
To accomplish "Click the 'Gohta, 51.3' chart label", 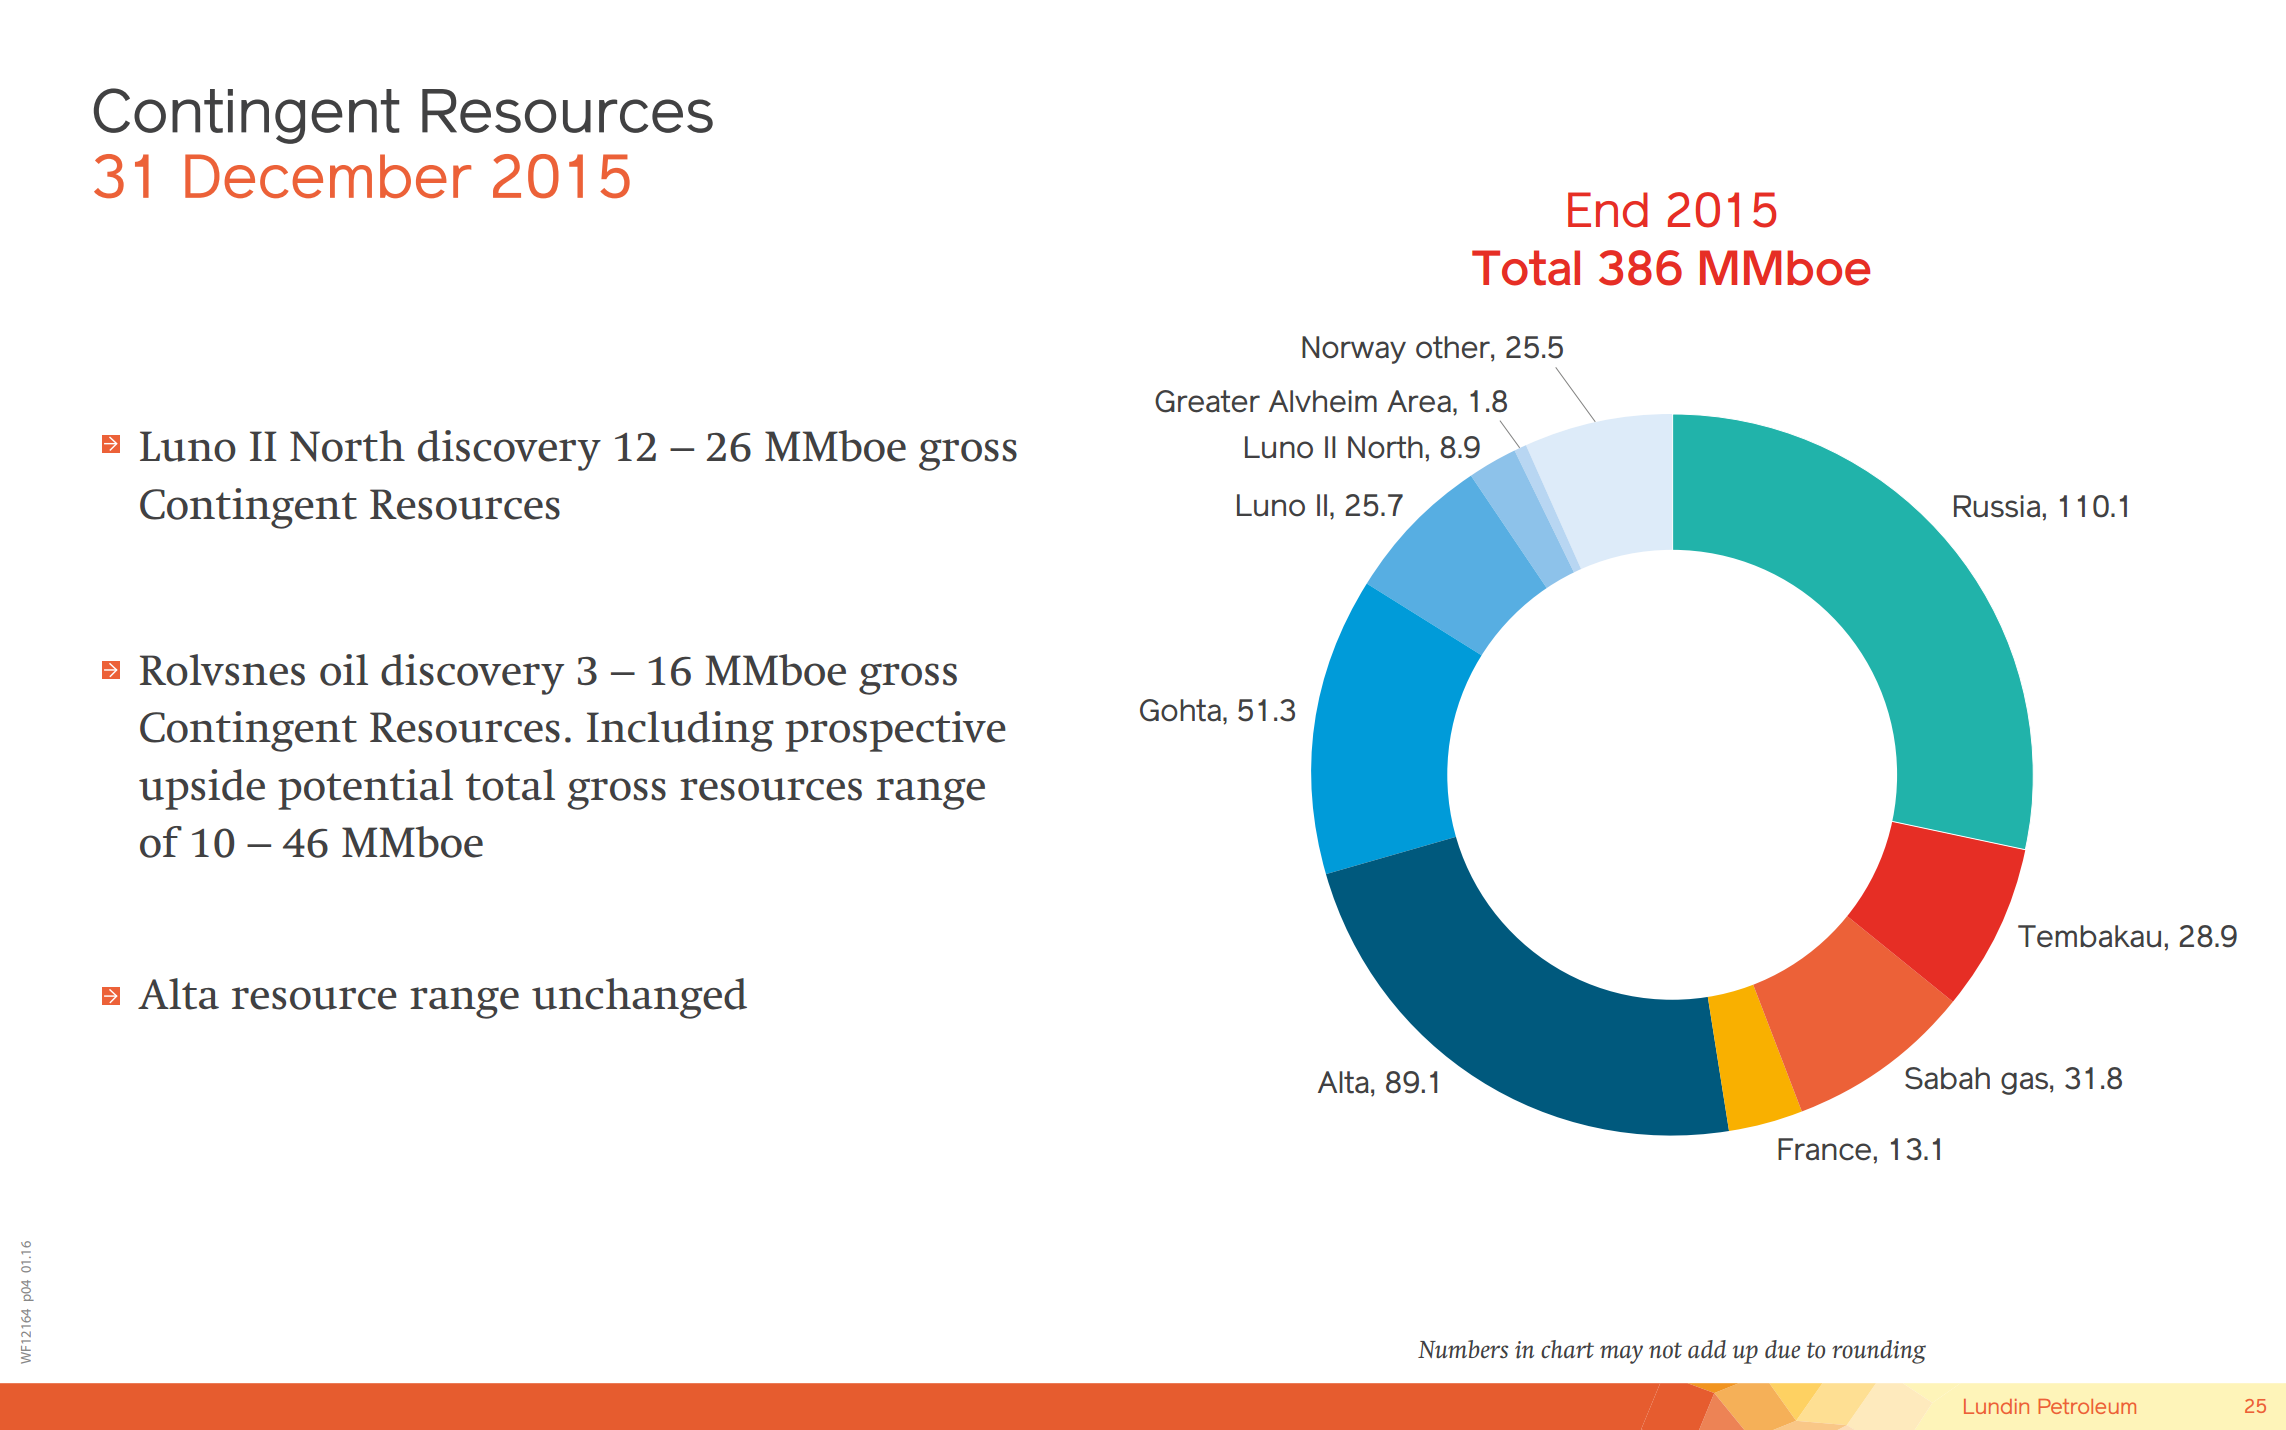I will click(1217, 711).
